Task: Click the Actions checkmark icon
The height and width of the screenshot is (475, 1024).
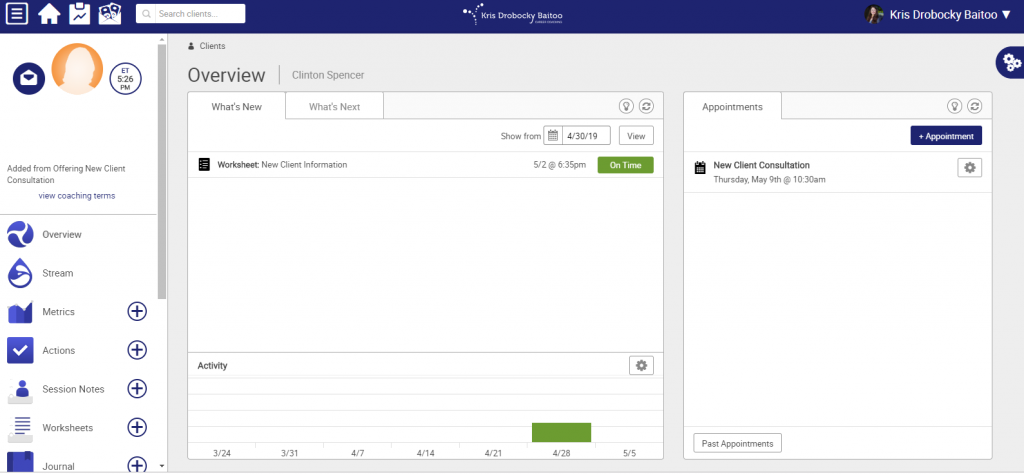Action: pos(20,350)
